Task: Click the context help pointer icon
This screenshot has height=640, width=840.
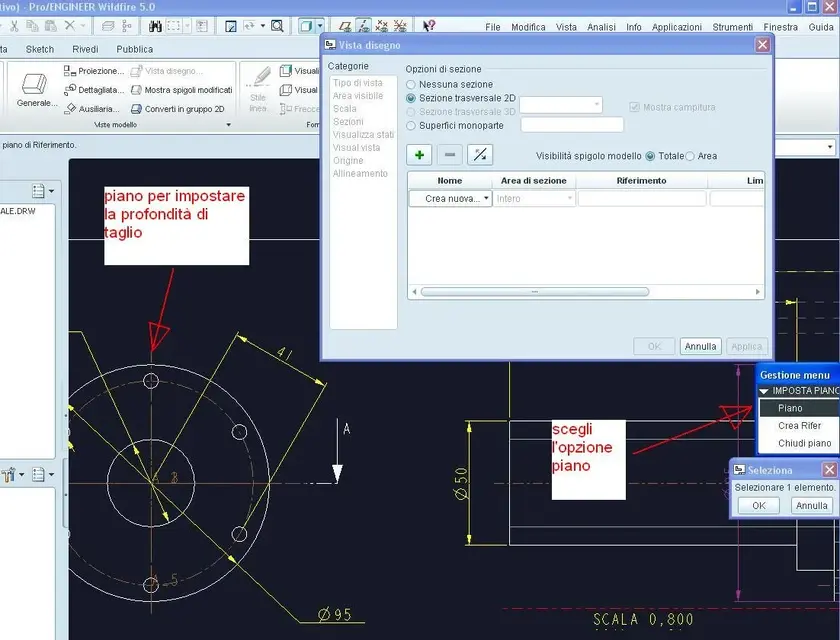Action: point(429,26)
